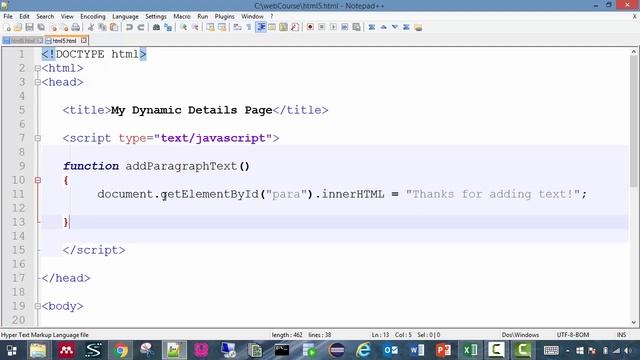Viewport: 640px width, 360px height.
Task: Click 'Hyper Text Markup Language file' status text
Action: tap(44, 335)
